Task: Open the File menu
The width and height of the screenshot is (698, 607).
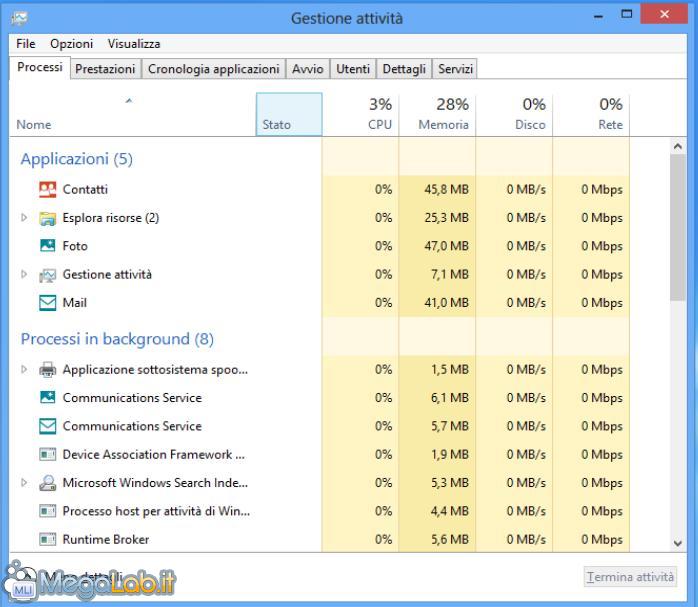Action: point(25,44)
